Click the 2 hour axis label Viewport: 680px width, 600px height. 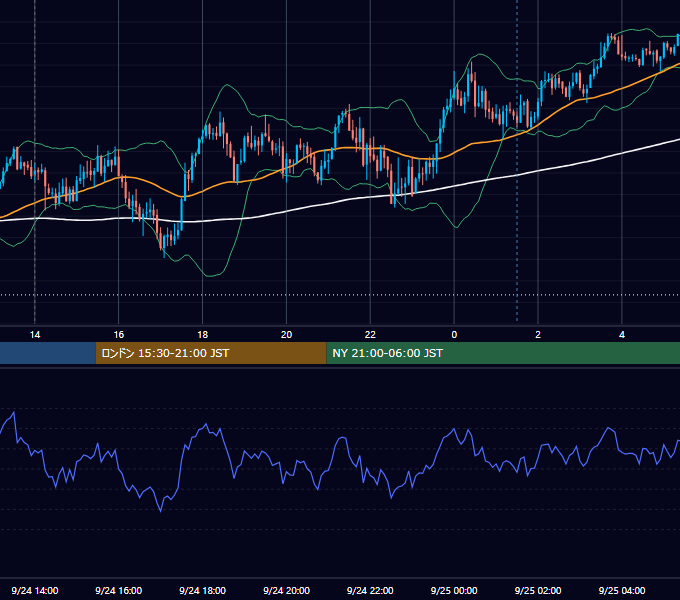pyautogui.click(x=538, y=335)
